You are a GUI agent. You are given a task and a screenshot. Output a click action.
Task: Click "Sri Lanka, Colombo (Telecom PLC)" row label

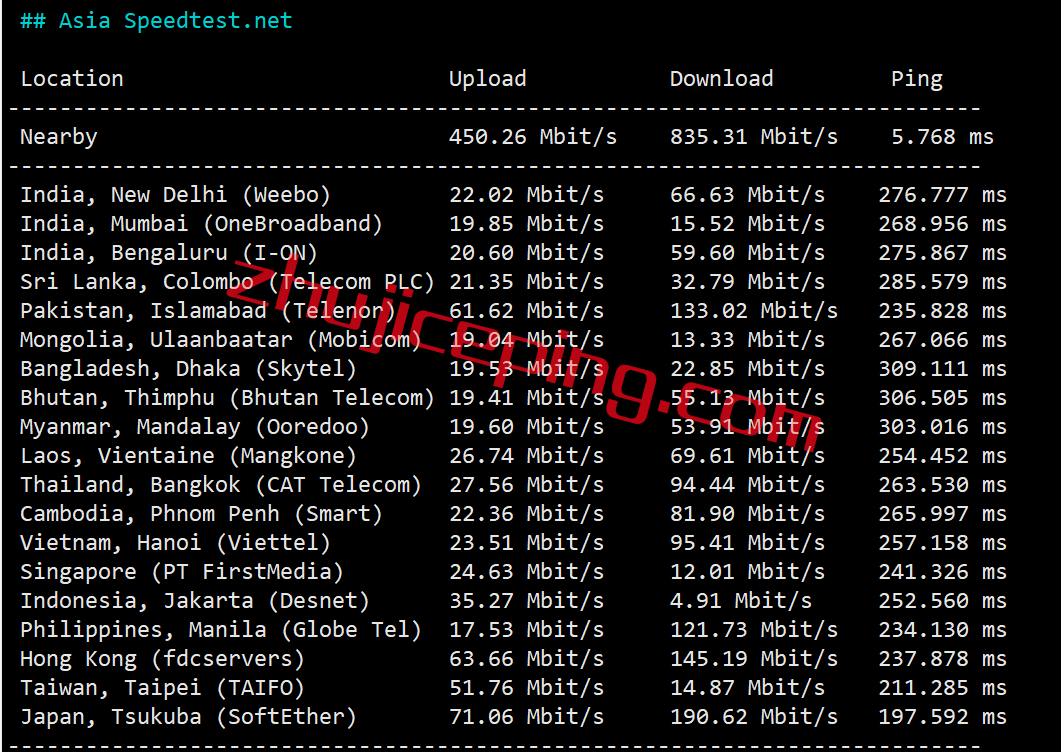coord(227,282)
